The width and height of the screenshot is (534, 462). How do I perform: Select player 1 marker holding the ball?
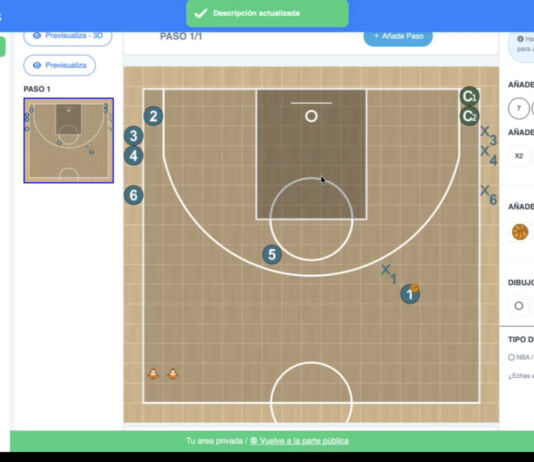point(410,294)
